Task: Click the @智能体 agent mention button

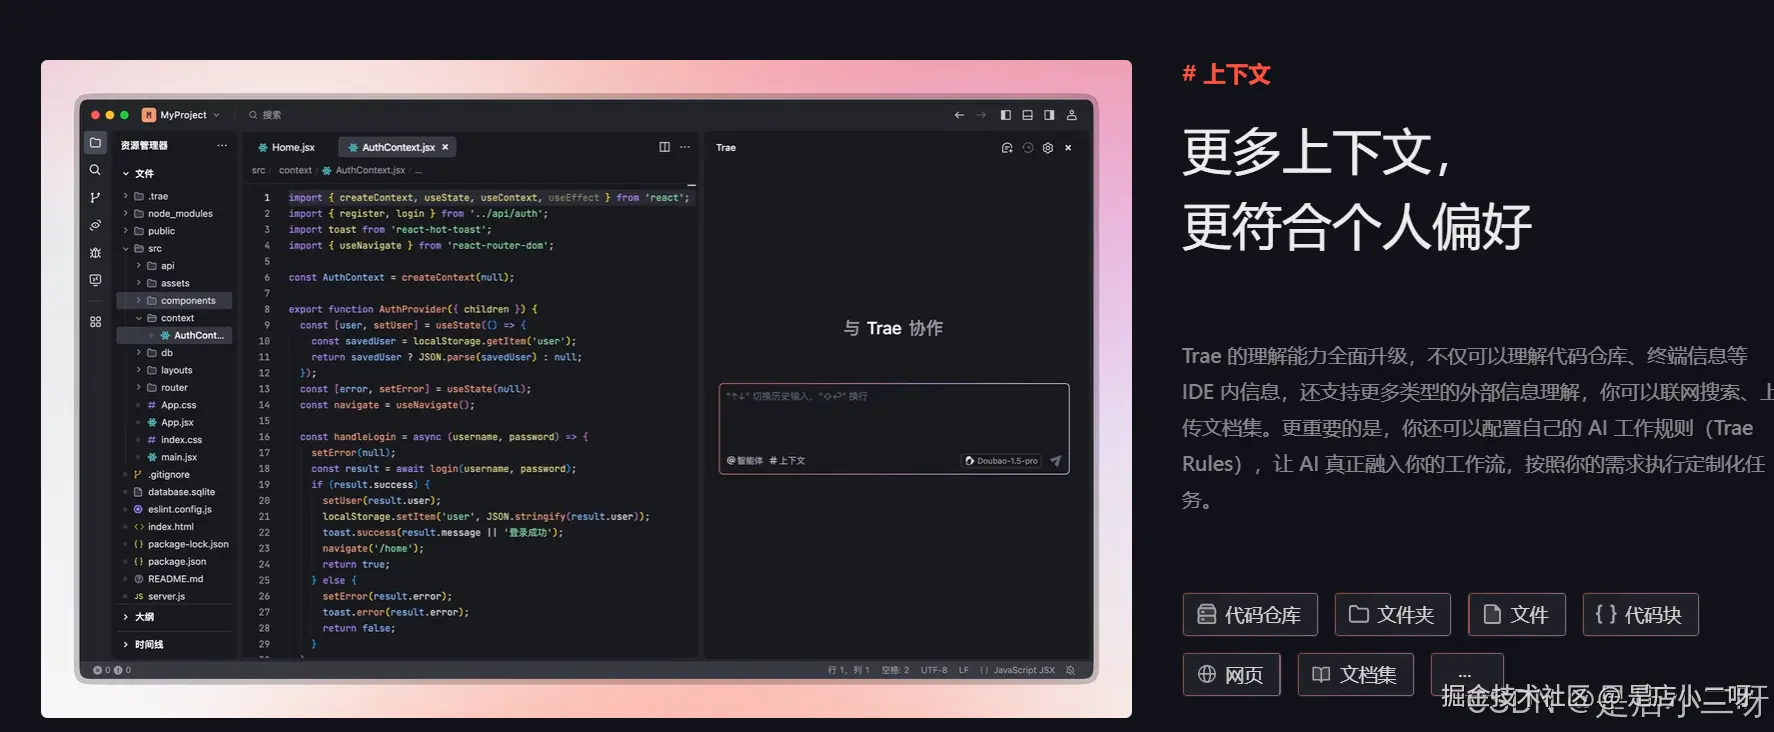Action: tap(745, 461)
